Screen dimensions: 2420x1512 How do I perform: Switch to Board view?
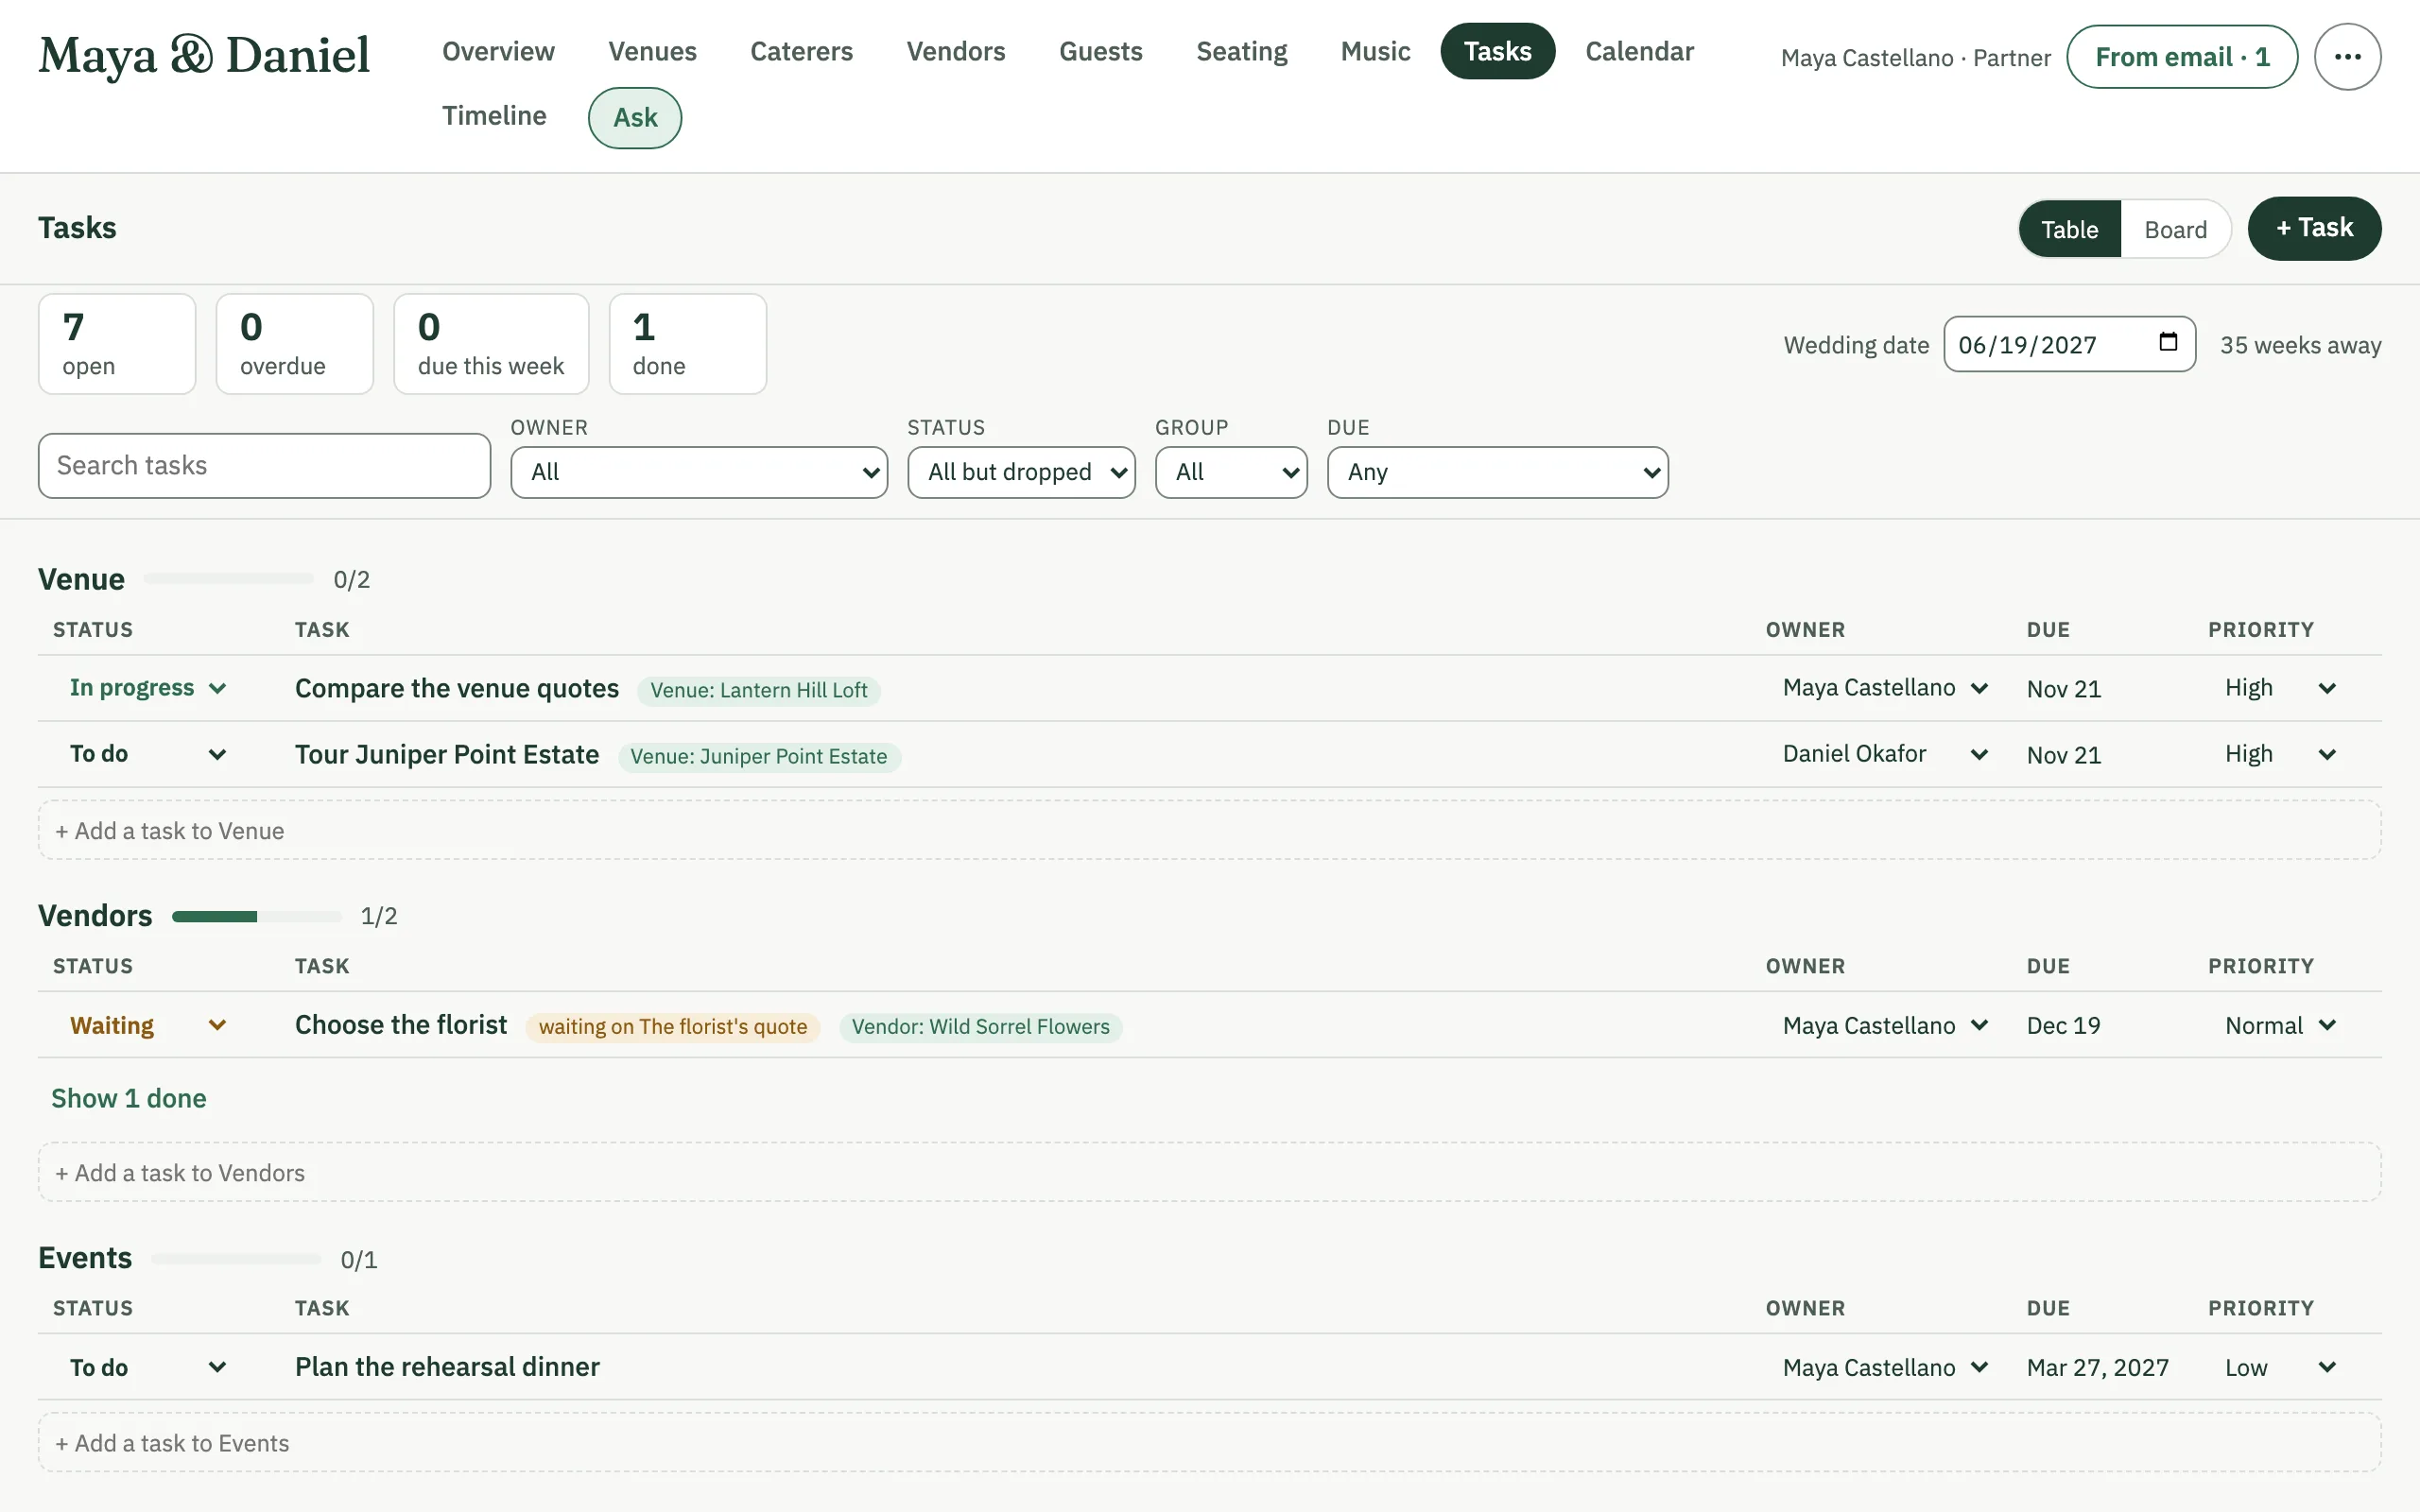pyautogui.click(x=2175, y=229)
